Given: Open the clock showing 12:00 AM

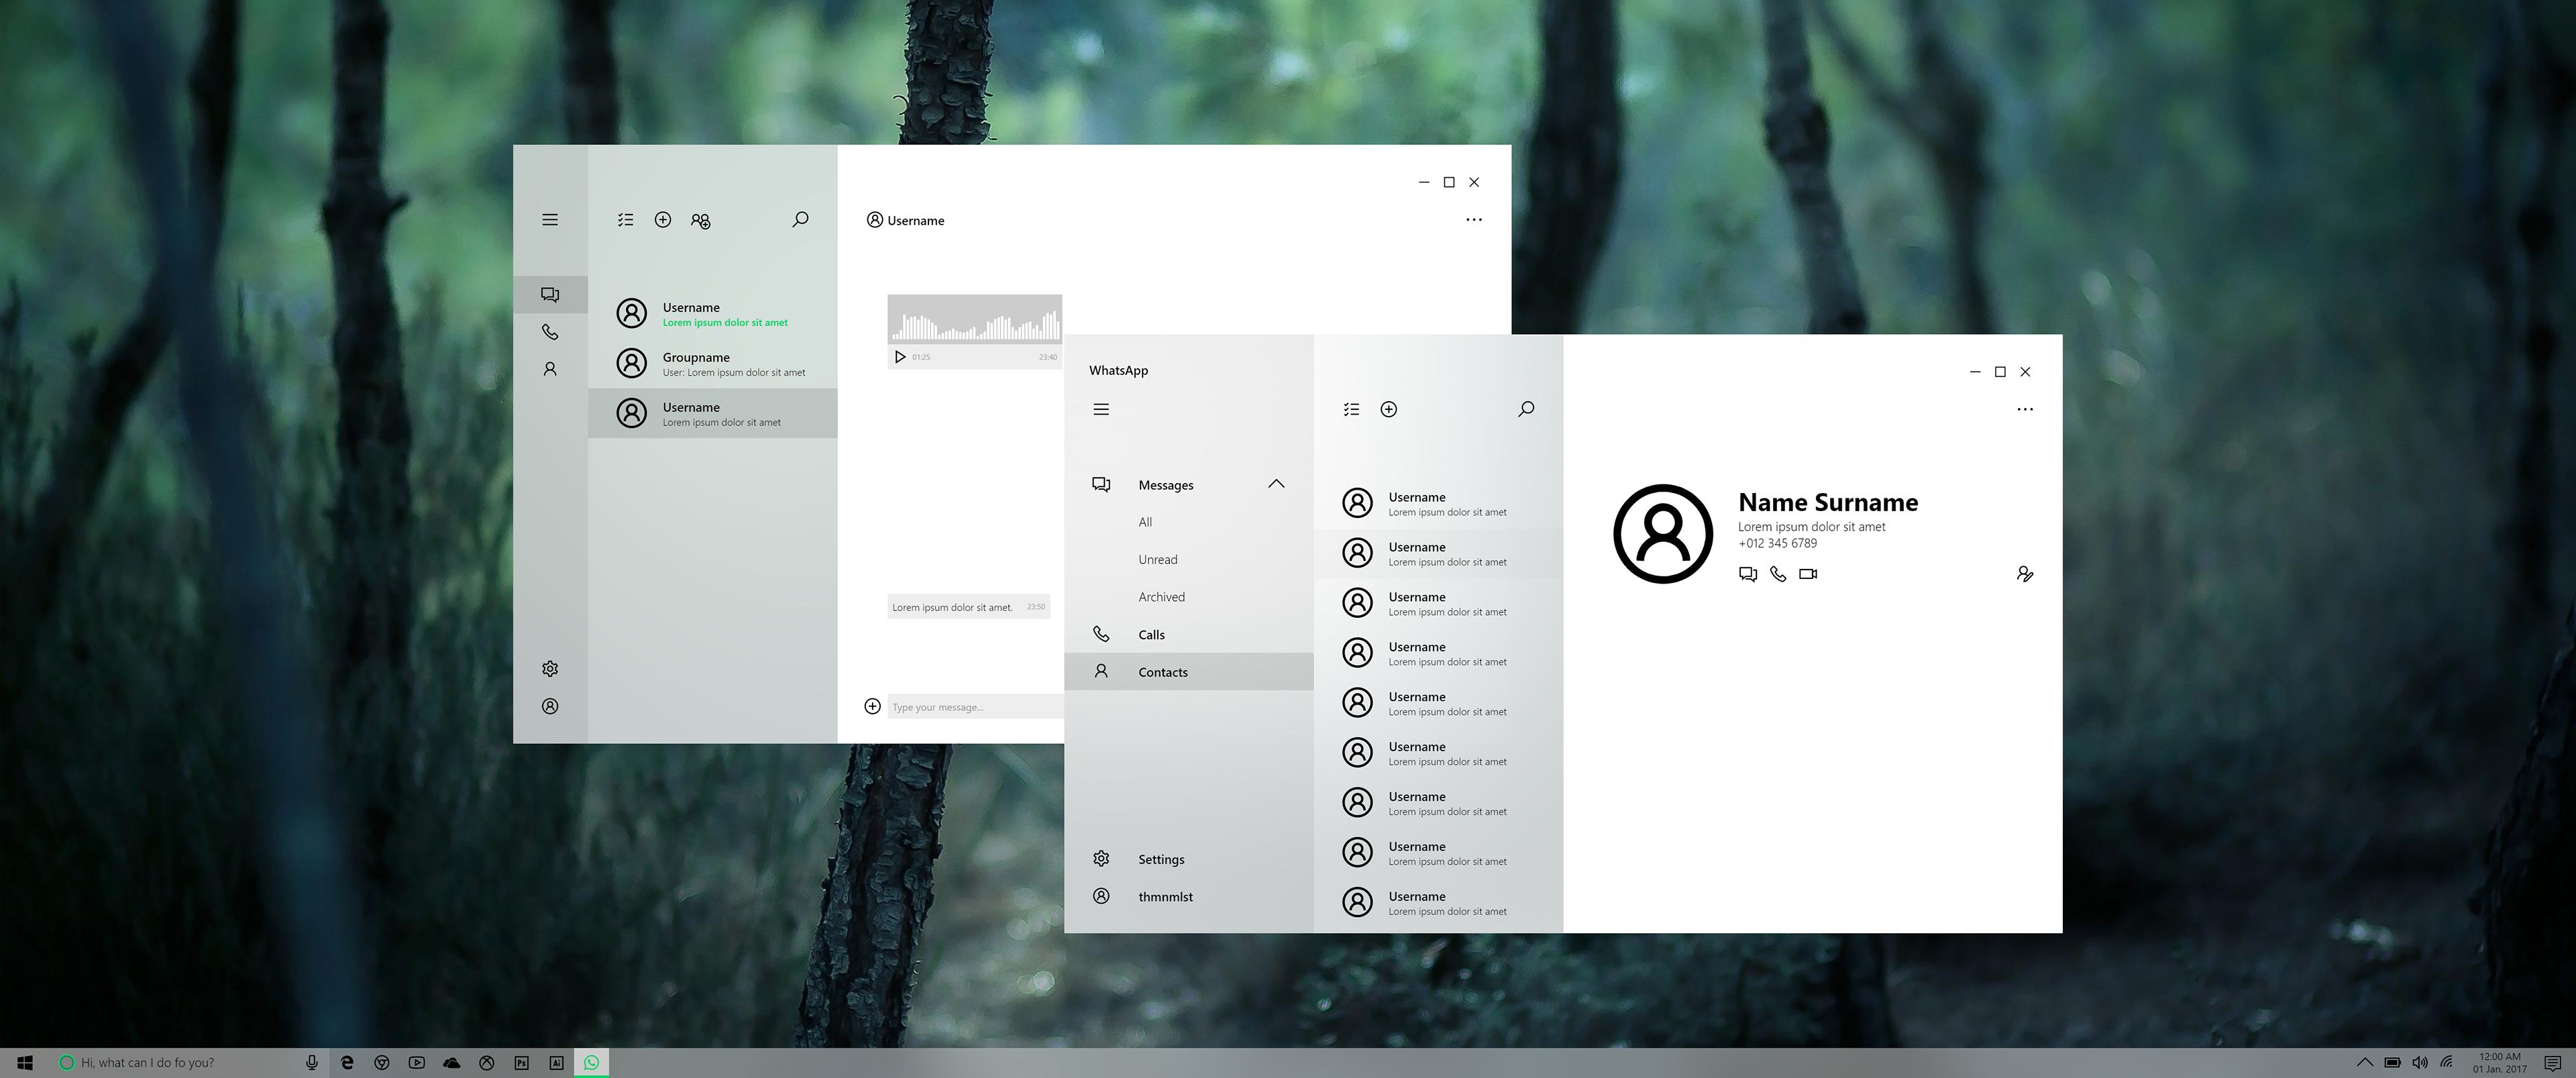Looking at the screenshot, I should pos(2500,1063).
